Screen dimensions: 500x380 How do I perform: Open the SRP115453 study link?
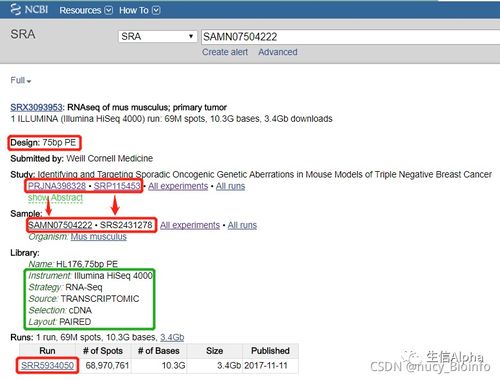117,186
